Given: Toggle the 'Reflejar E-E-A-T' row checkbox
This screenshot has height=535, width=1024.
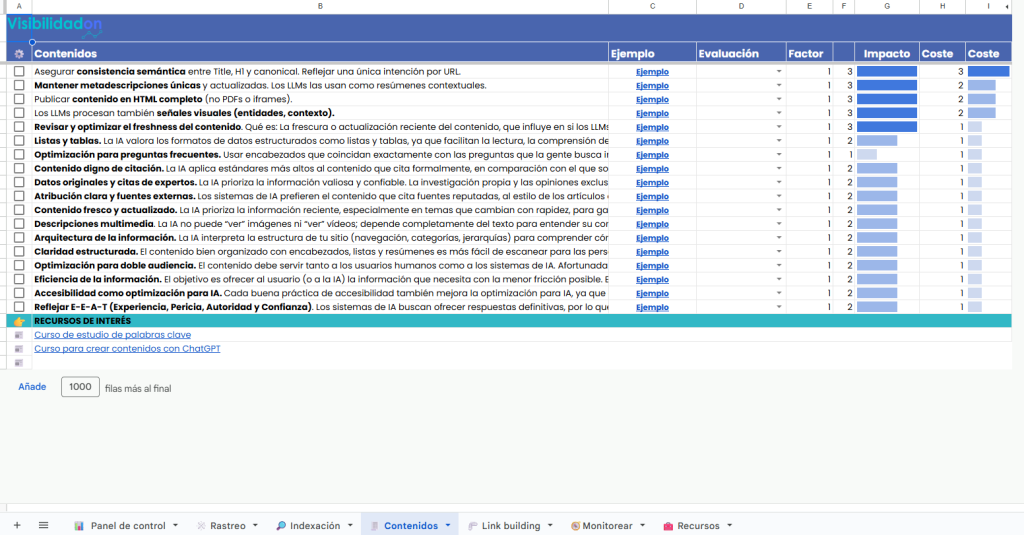Looking at the screenshot, I should tap(19, 307).
